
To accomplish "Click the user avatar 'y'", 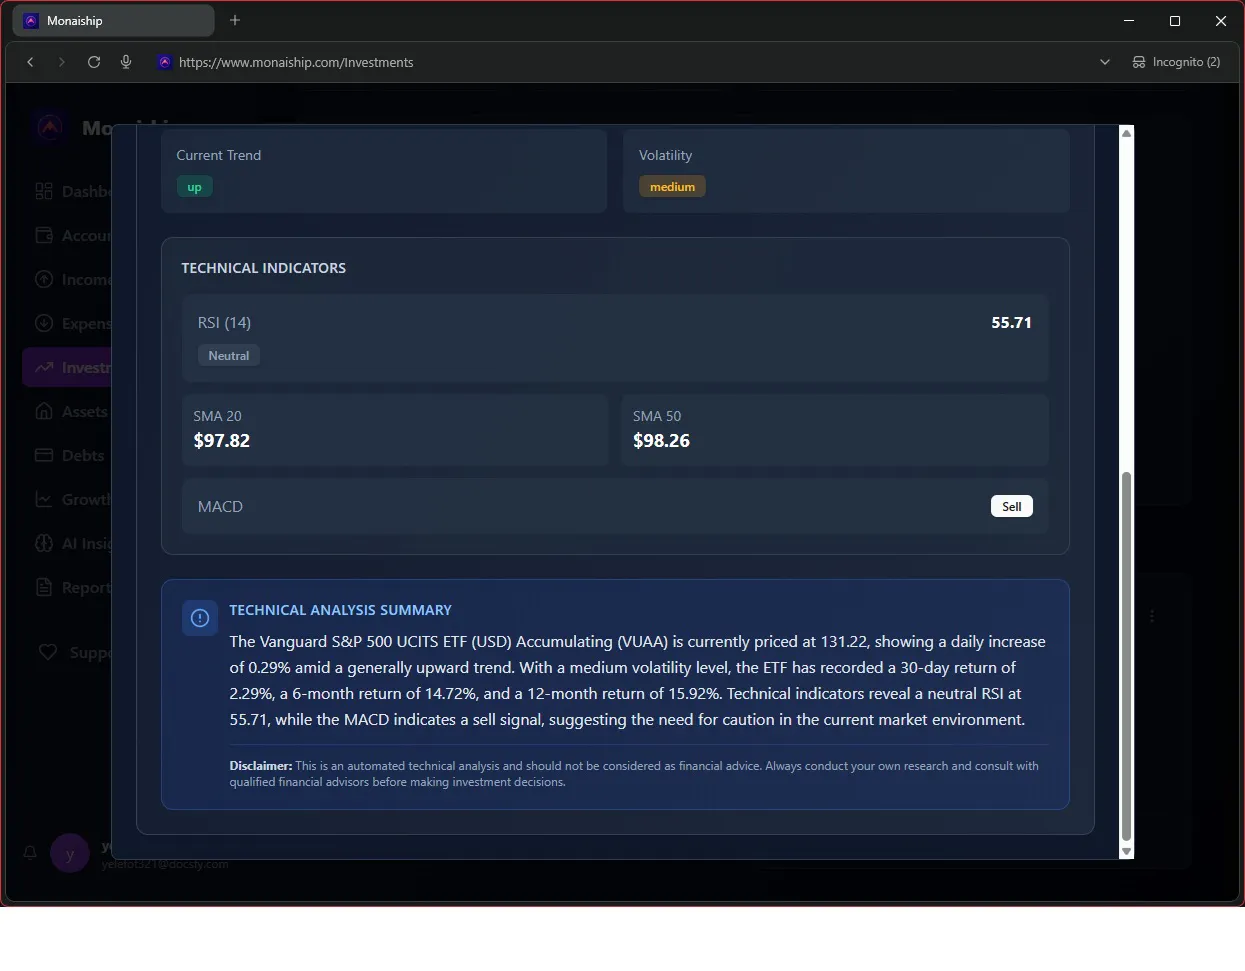I will [x=70, y=853].
